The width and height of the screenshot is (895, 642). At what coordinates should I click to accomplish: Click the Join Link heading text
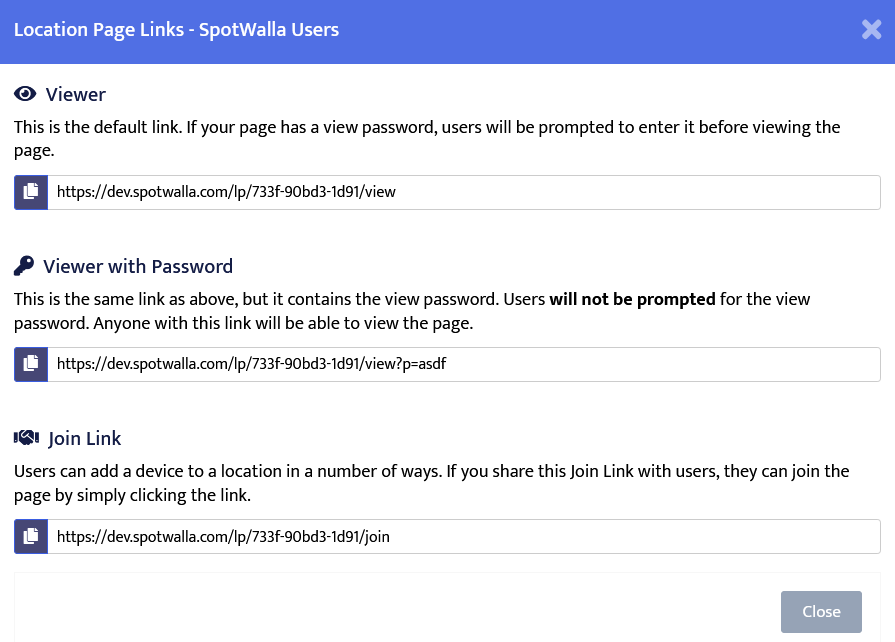coord(85,439)
